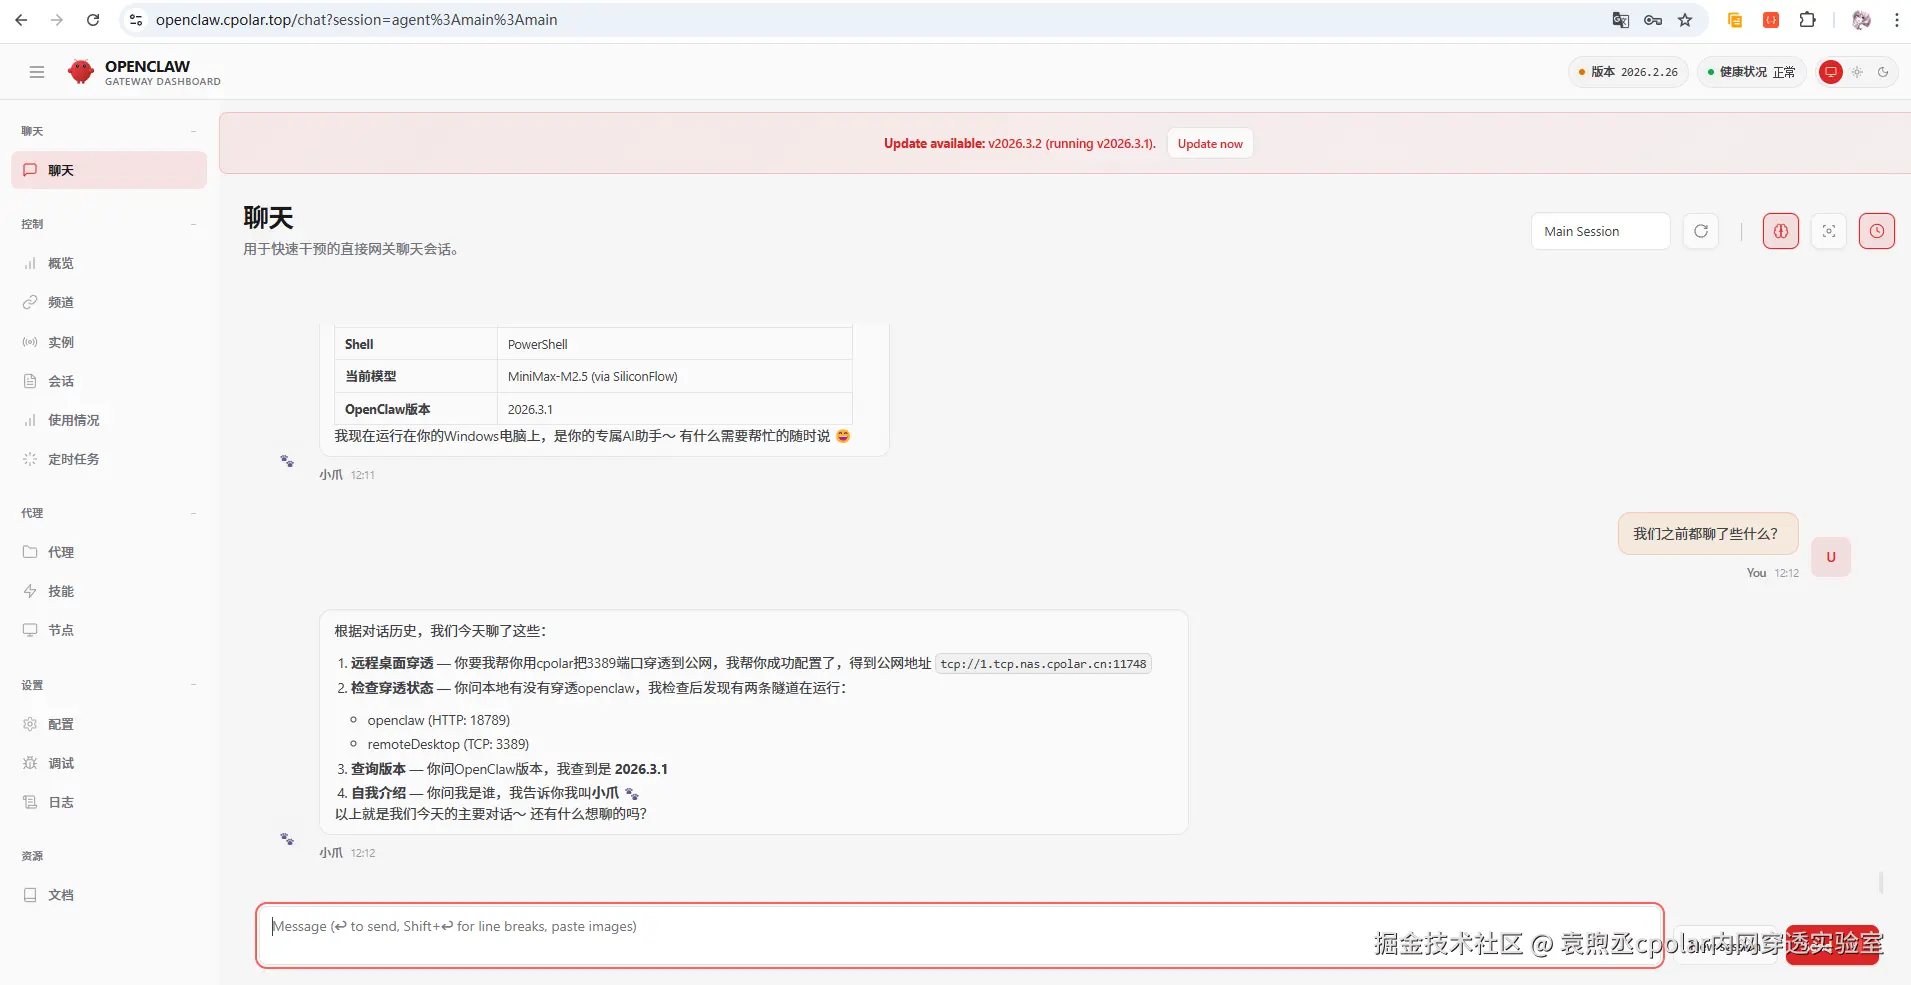The width and height of the screenshot is (1911, 985).
Task: Collapse the 聊天 sidebar group using its minus
Action: pos(193,131)
